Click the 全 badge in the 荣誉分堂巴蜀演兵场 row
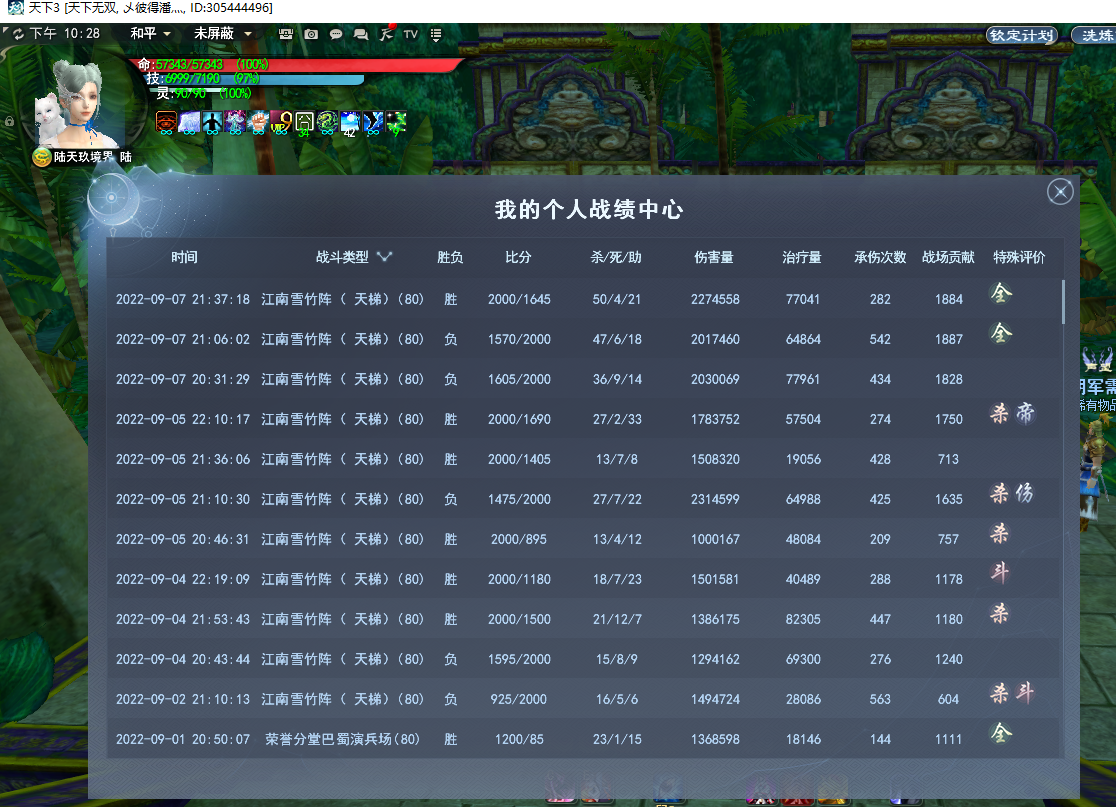Screen dimensions: 1116x807 tap(1001, 732)
